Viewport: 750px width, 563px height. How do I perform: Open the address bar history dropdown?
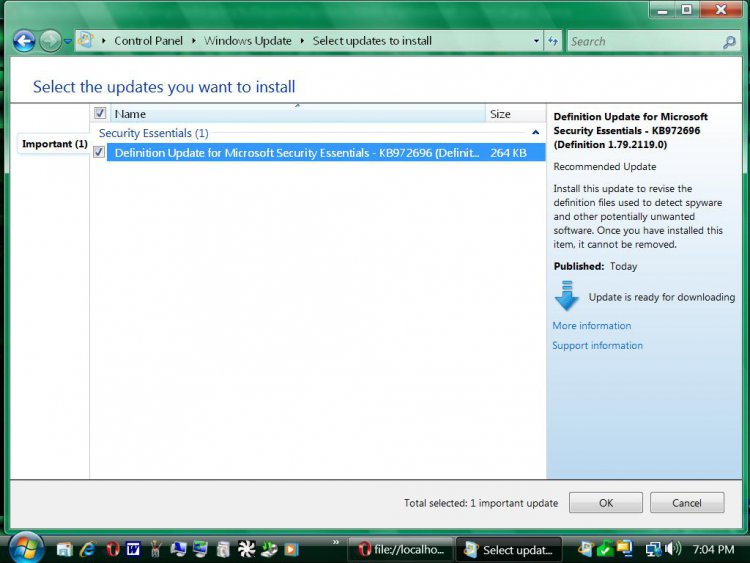536,41
